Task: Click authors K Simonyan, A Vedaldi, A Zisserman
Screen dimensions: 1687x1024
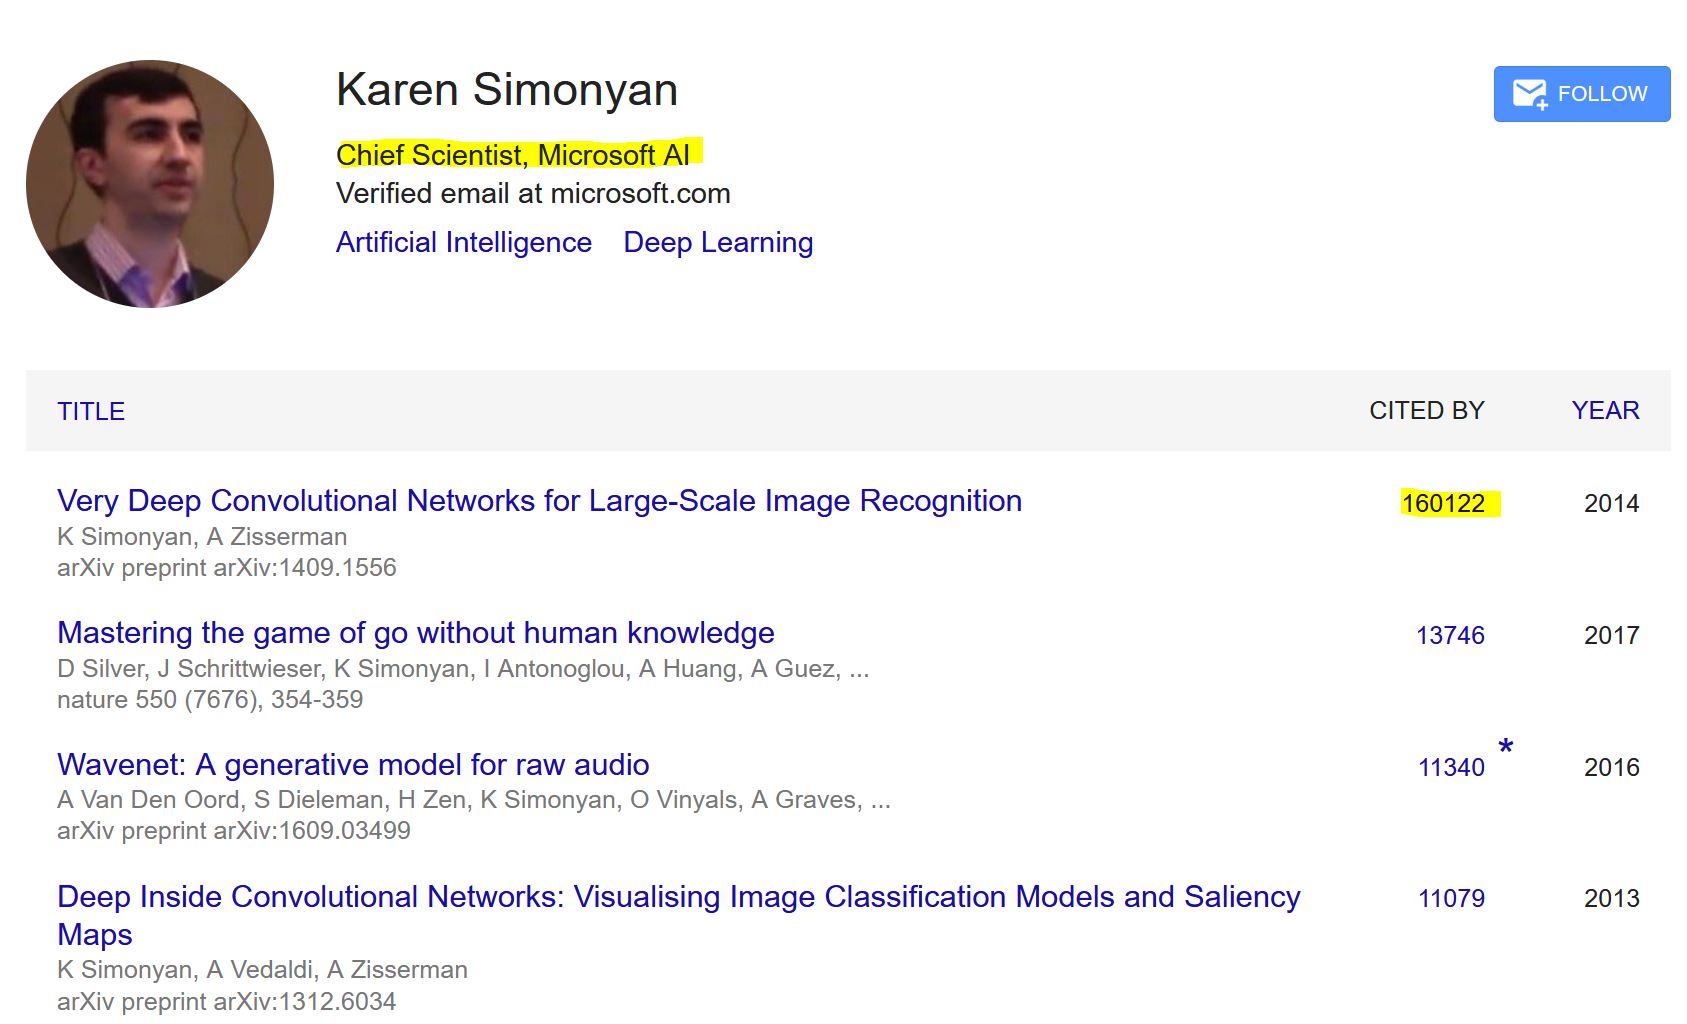Action: click(262, 970)
